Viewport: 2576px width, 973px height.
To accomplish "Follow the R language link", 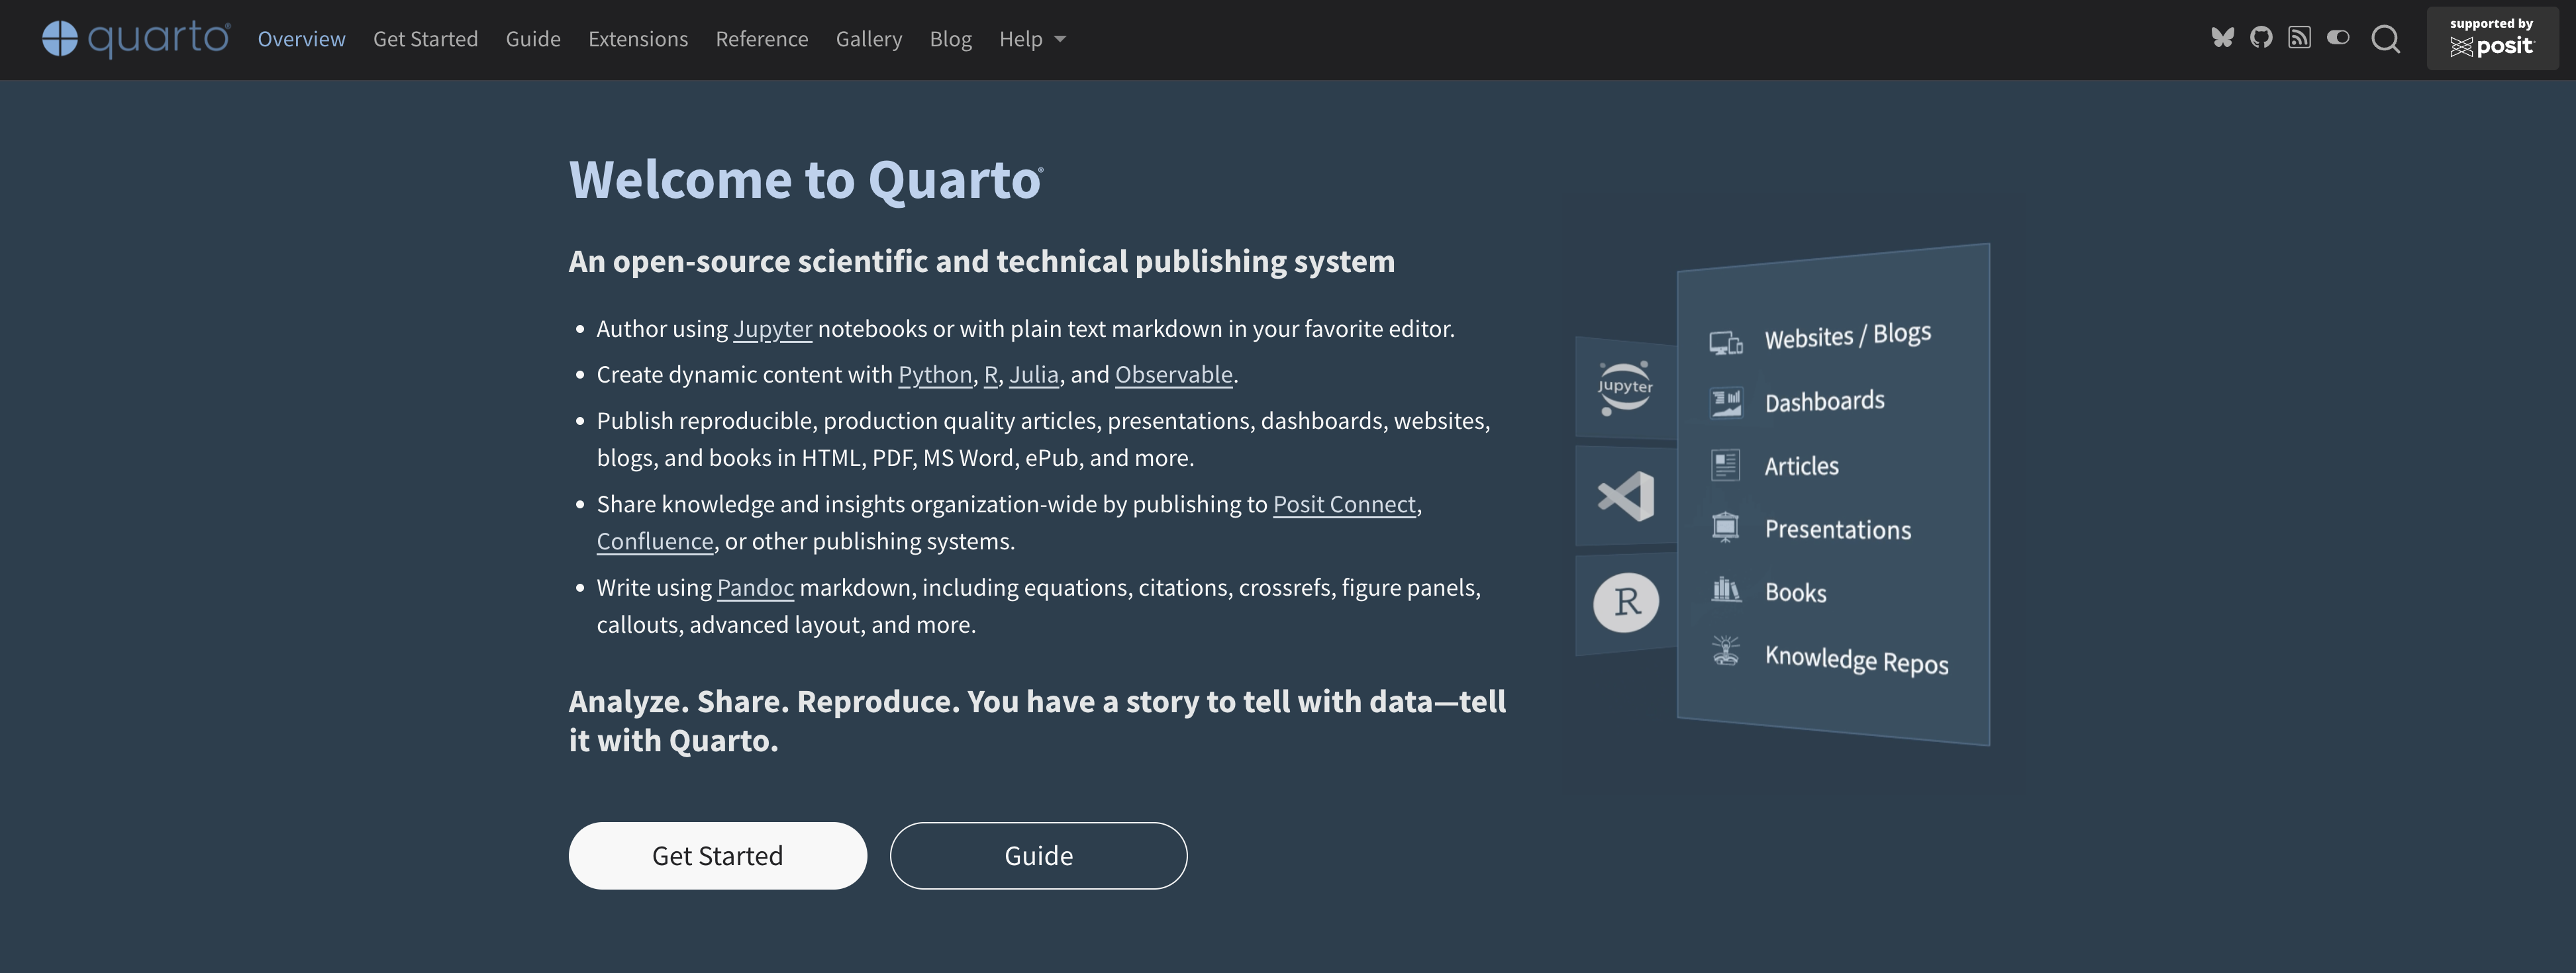I will (x=991, y=375).
